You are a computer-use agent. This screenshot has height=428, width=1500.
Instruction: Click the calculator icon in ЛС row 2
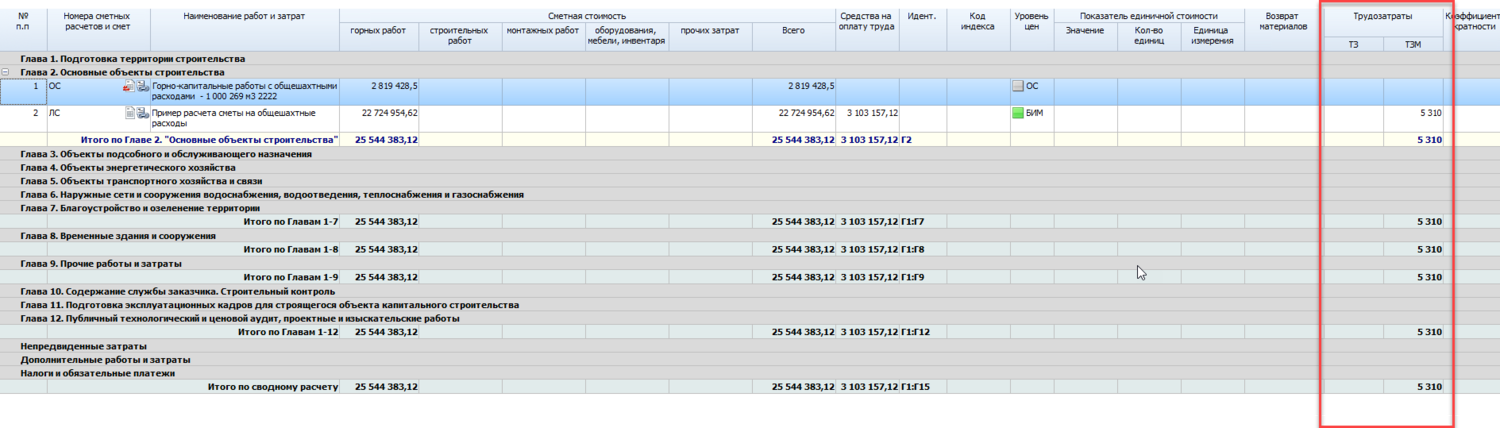pos(142,113)
